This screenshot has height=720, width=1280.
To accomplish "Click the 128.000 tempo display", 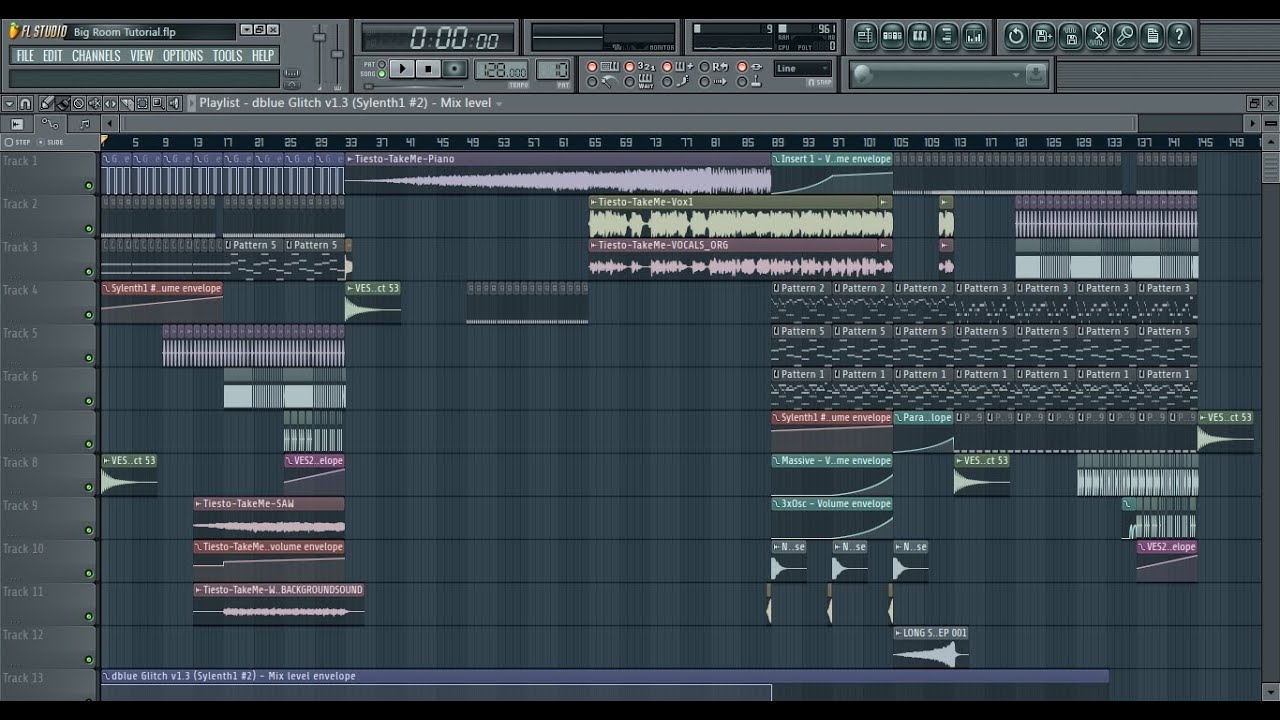I will click(501, 70).
